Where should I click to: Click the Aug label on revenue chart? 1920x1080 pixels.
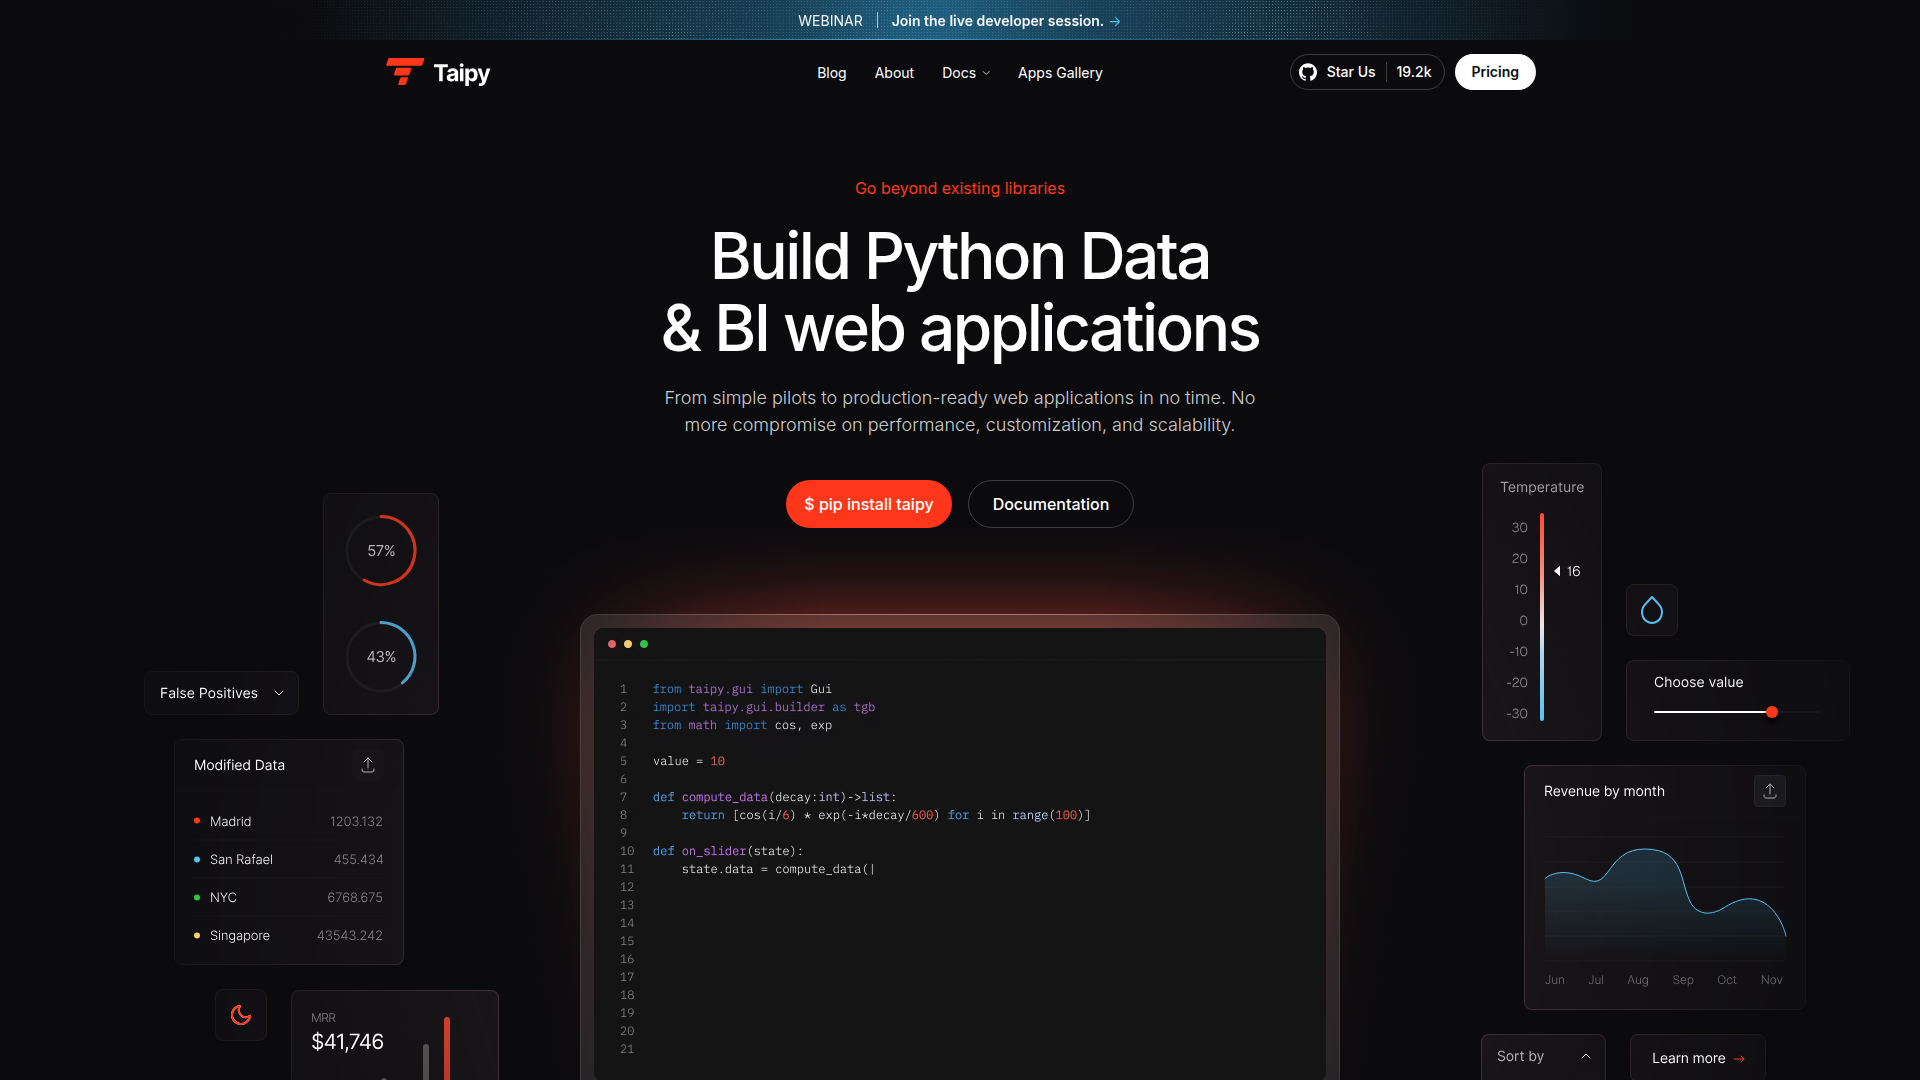point(1638,980)
